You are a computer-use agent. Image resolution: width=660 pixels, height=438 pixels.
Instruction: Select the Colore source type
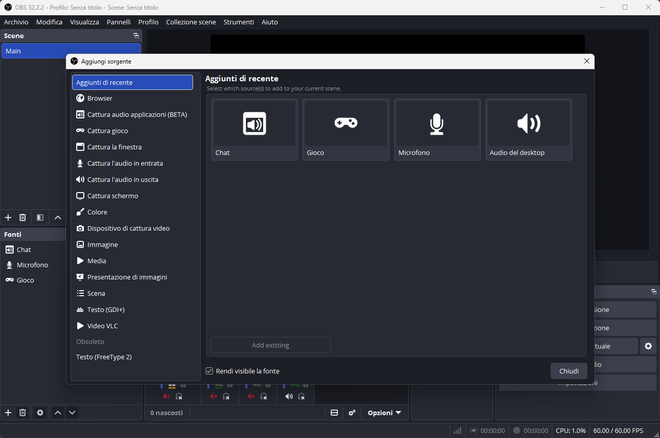pyautogui.click(x=132, y=212)
